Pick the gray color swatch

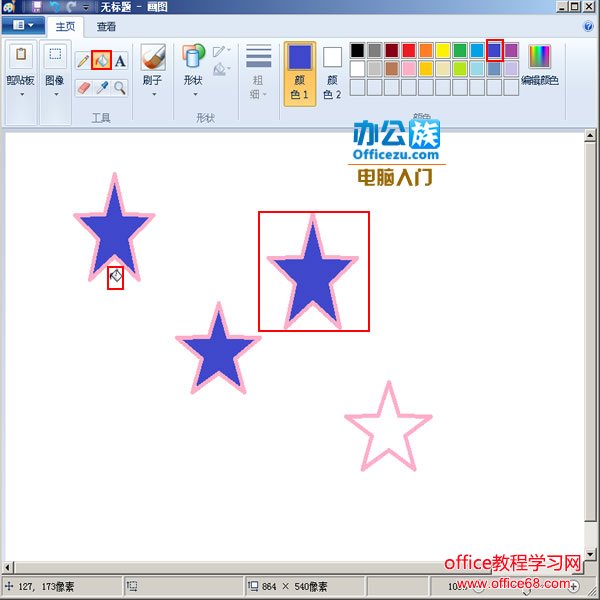point(374,51)
